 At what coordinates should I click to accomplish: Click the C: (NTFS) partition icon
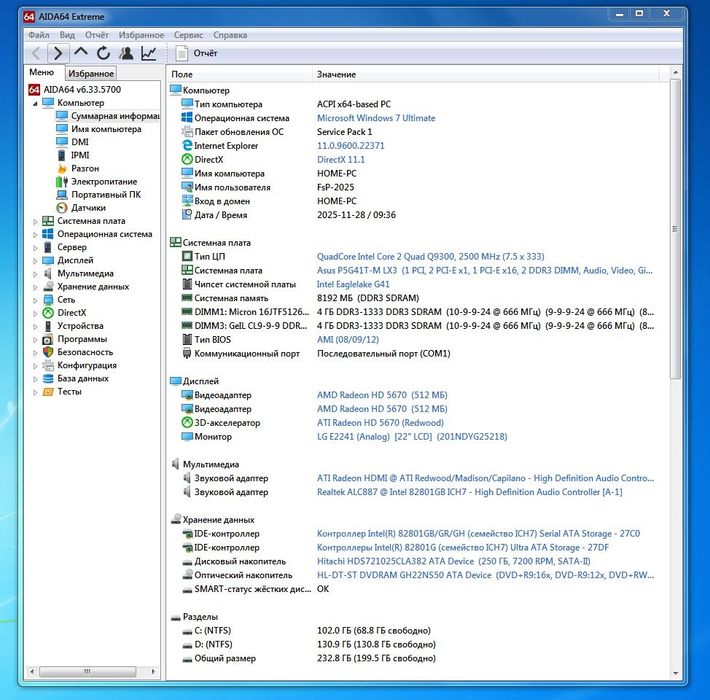187,631
